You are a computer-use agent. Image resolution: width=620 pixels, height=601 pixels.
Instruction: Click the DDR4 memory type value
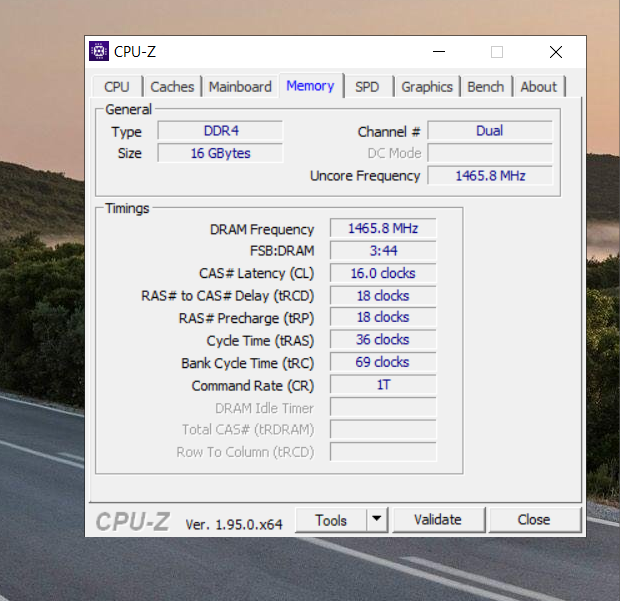[x=221, y=131]
